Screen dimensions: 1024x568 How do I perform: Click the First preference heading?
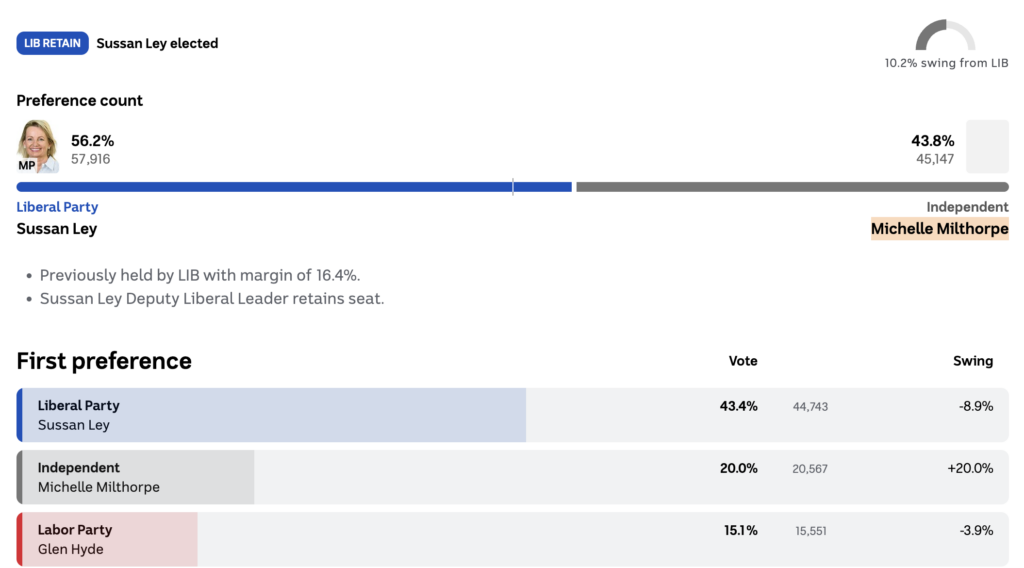(104, 361)
